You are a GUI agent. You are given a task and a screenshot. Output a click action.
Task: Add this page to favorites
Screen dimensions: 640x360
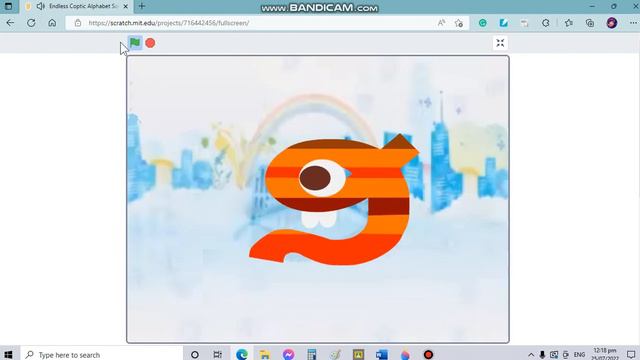(x=459, y=23)
